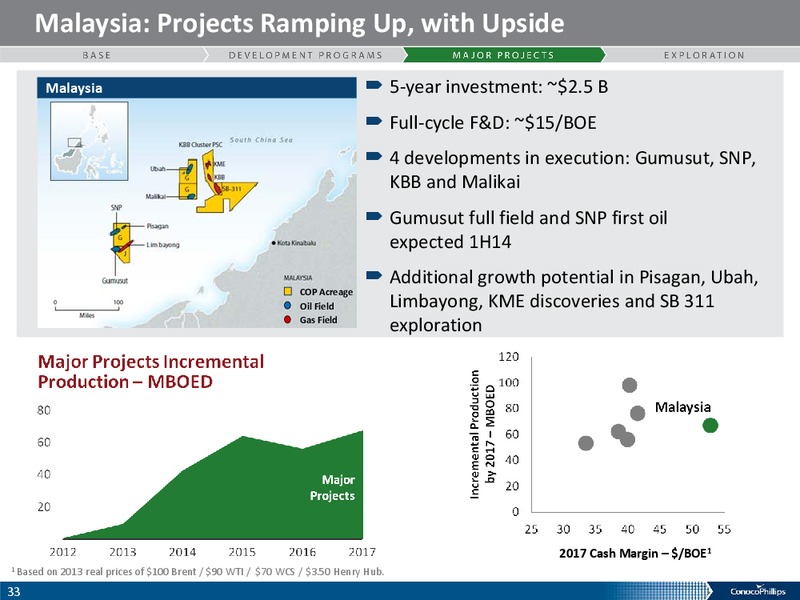Screen dimensions: 800x600
Task: Click the SNP label on map
Action: click(x=116, y=208)
